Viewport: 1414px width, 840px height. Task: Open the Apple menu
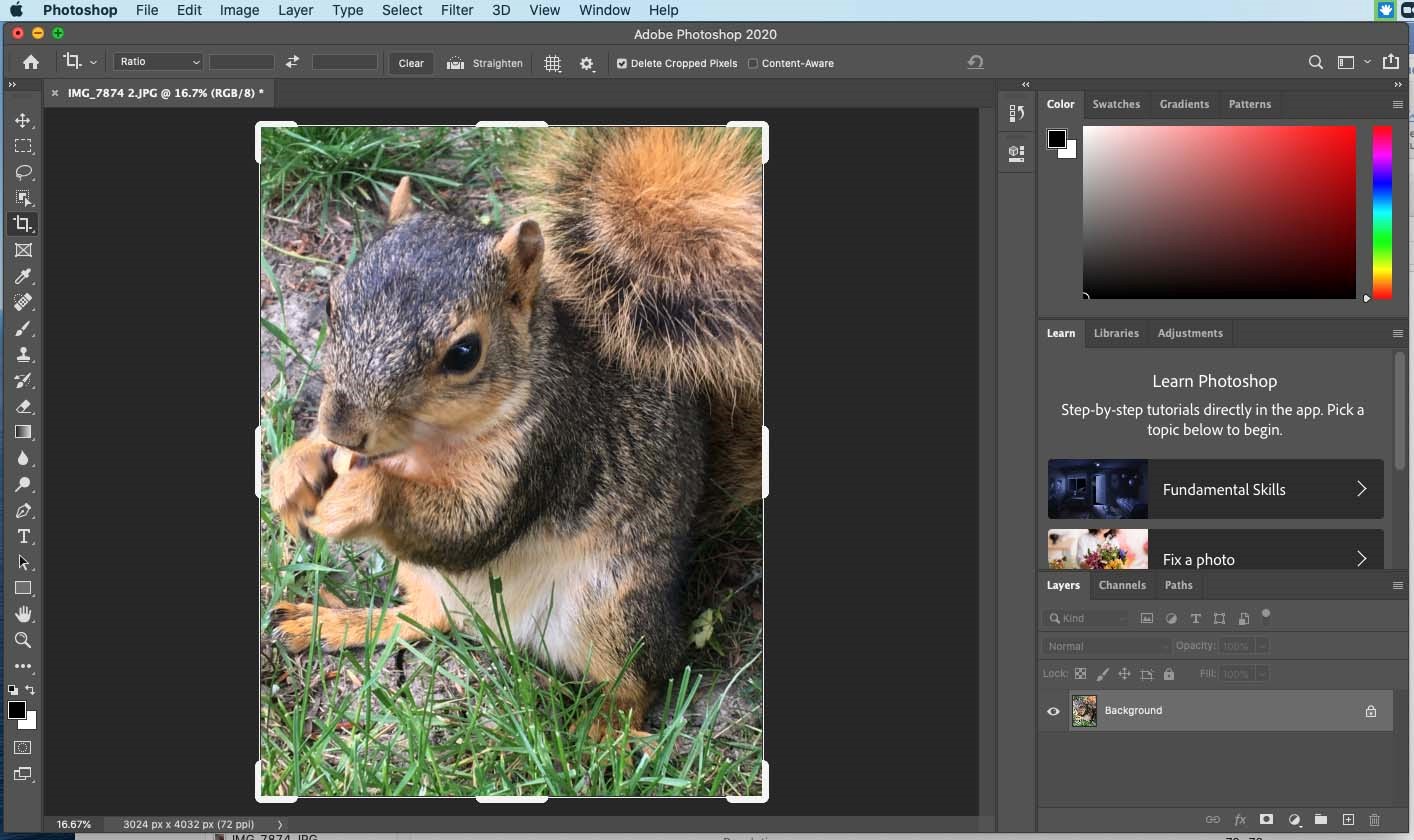point(16,10)
